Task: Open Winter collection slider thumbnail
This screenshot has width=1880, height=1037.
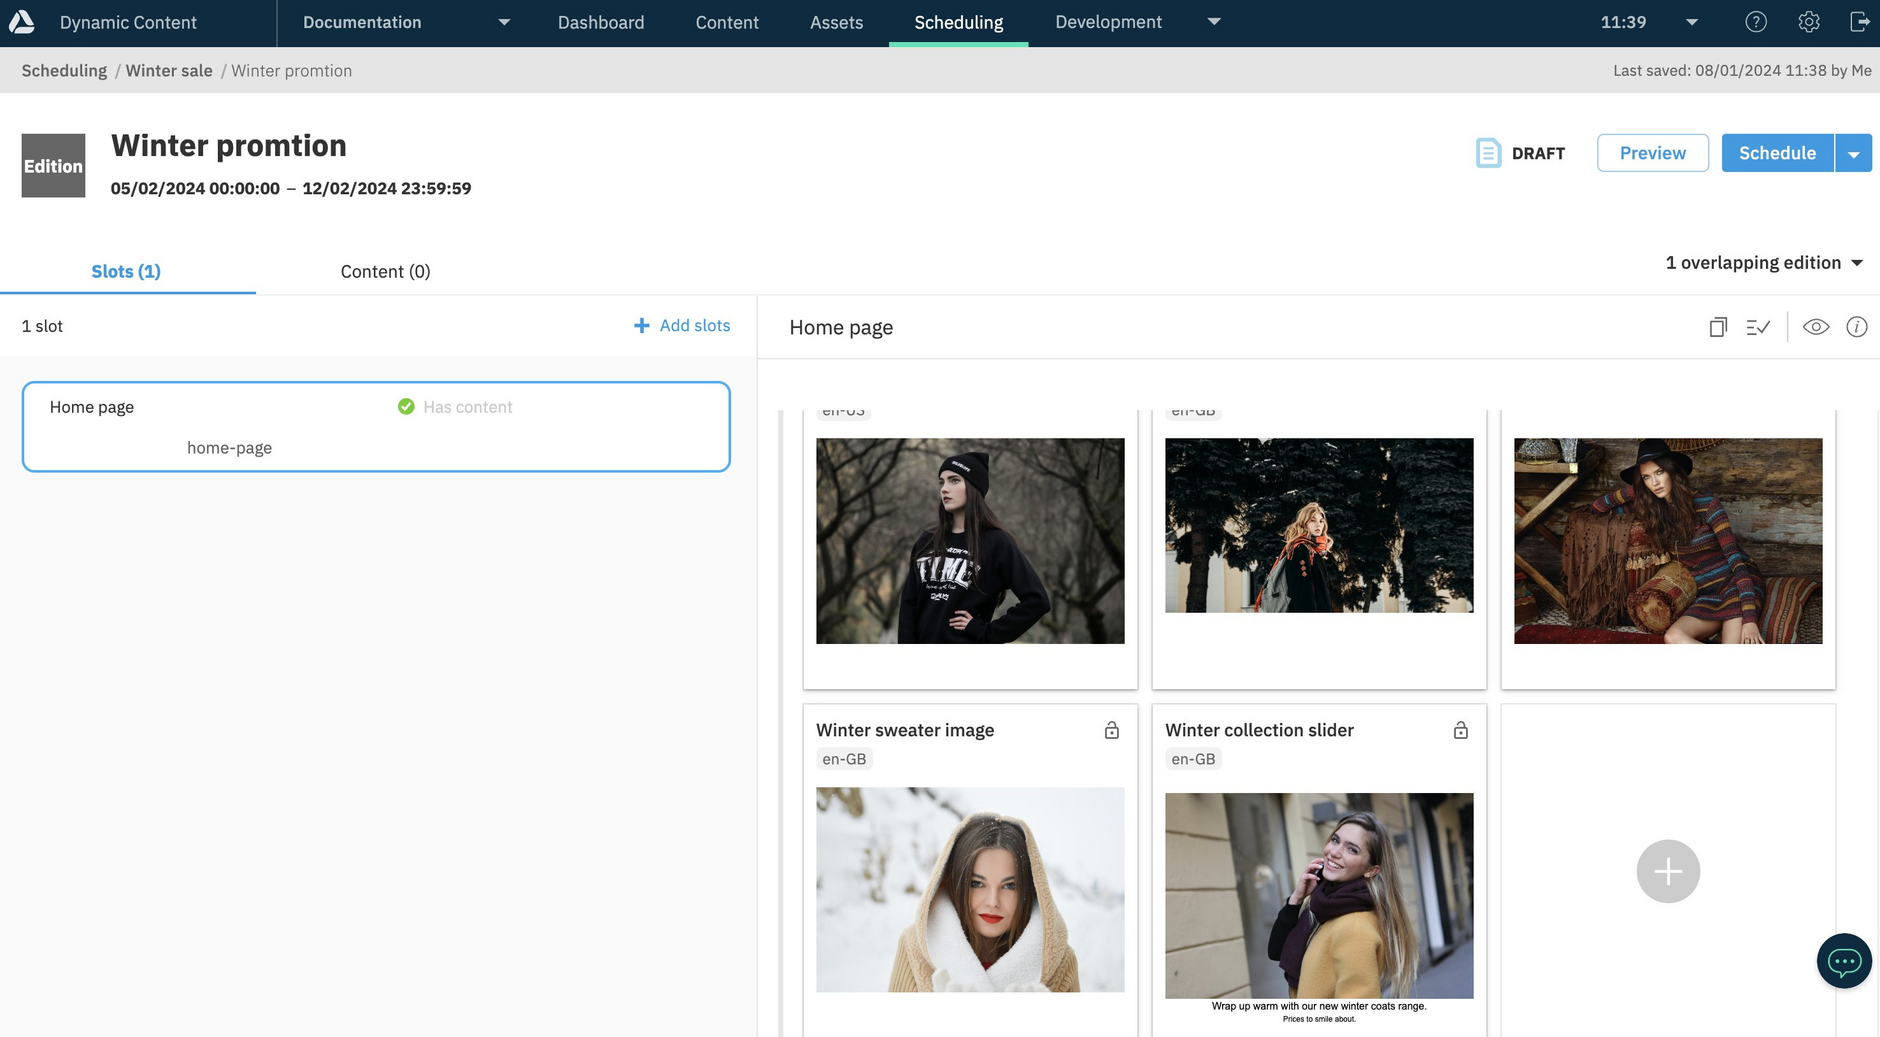Action: [x=1319, y=896]
